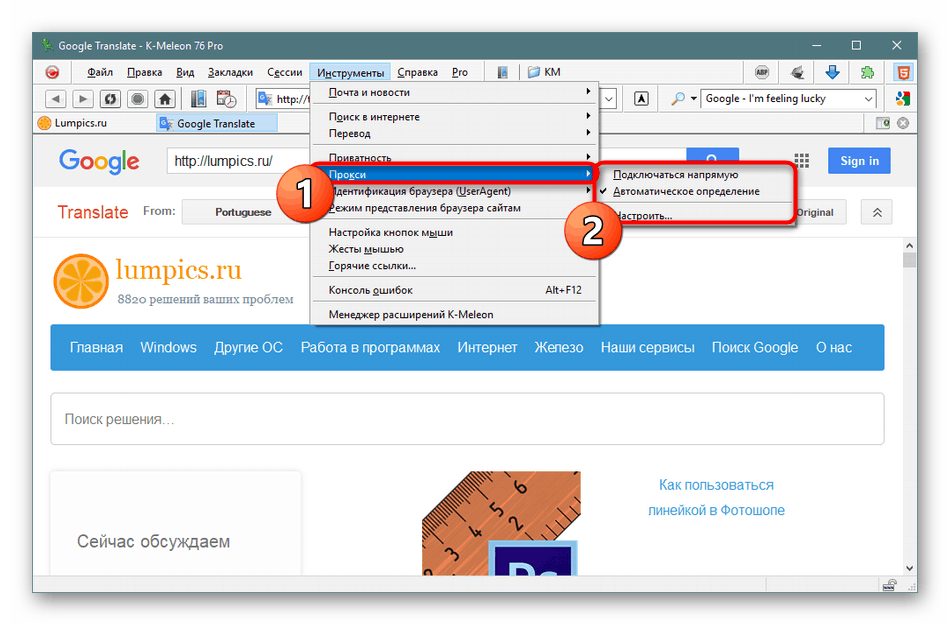Click the red K-Meleon icon left of Файл

tap(53, 72)
